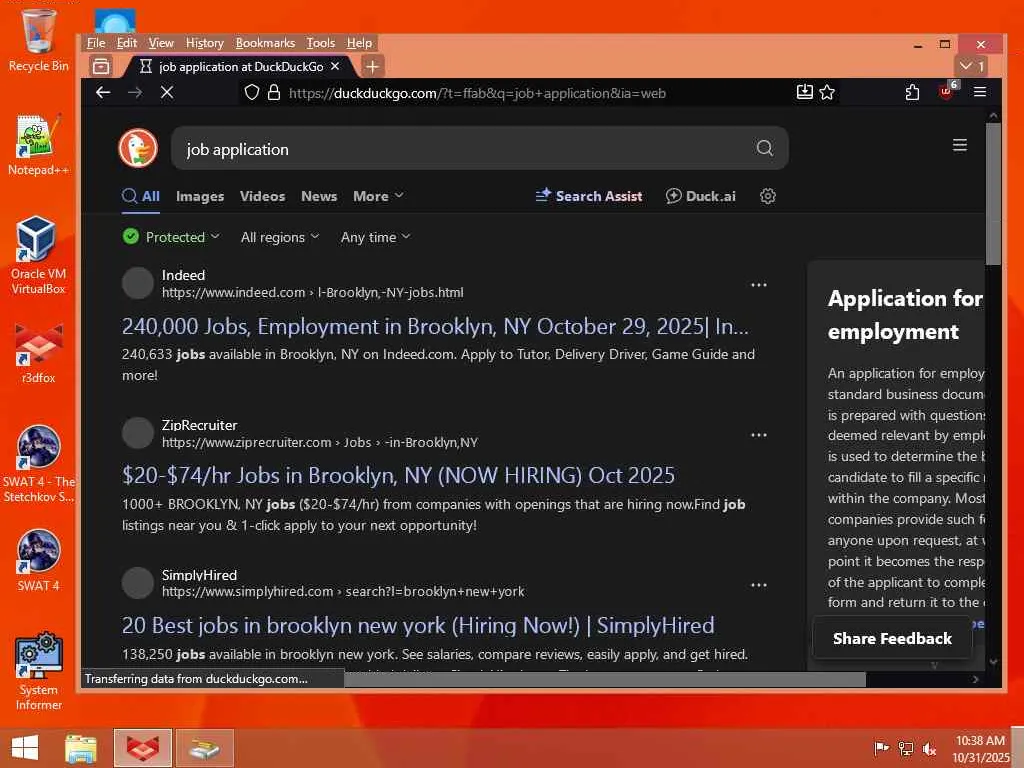
Task: Open Duck.ai chat
Action: 701,196
